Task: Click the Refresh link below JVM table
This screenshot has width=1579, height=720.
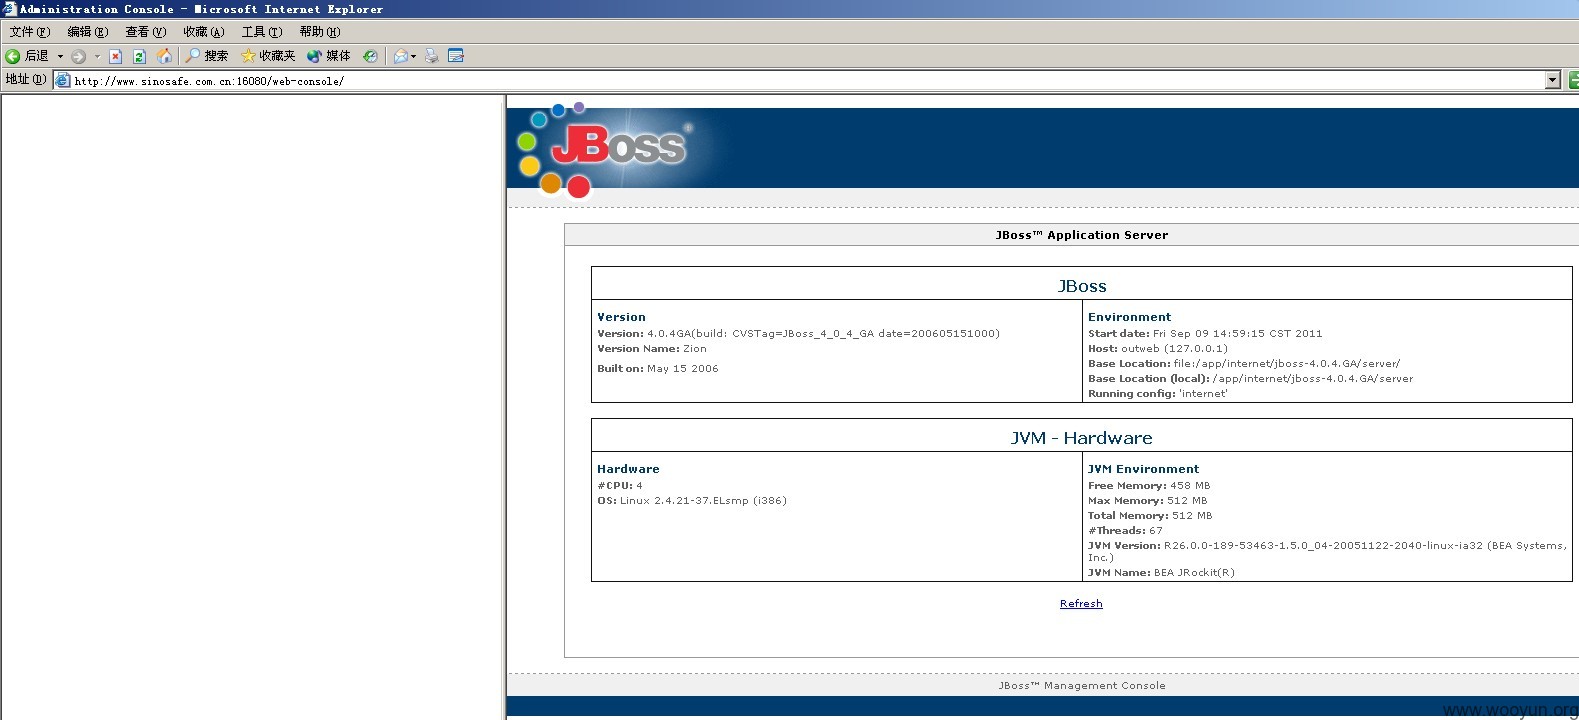Action: pyautogui.click(x=1081, y=604)
